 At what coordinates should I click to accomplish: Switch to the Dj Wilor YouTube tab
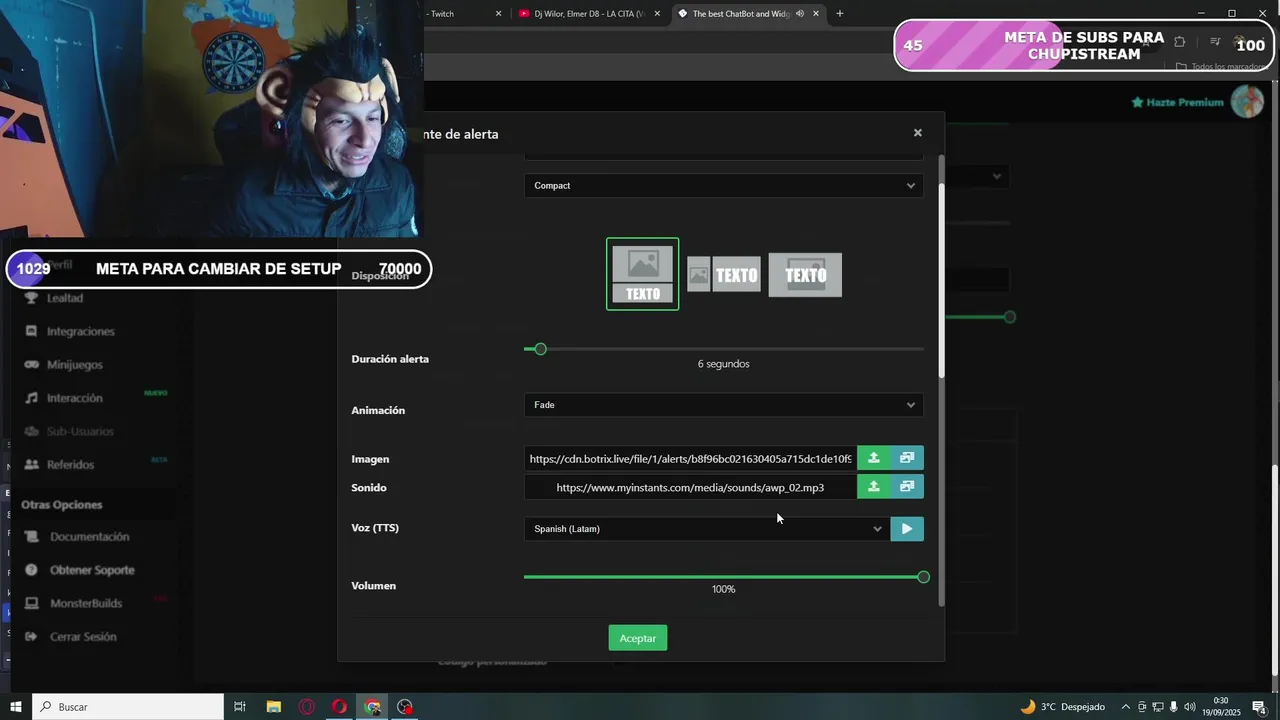point(587,14)
